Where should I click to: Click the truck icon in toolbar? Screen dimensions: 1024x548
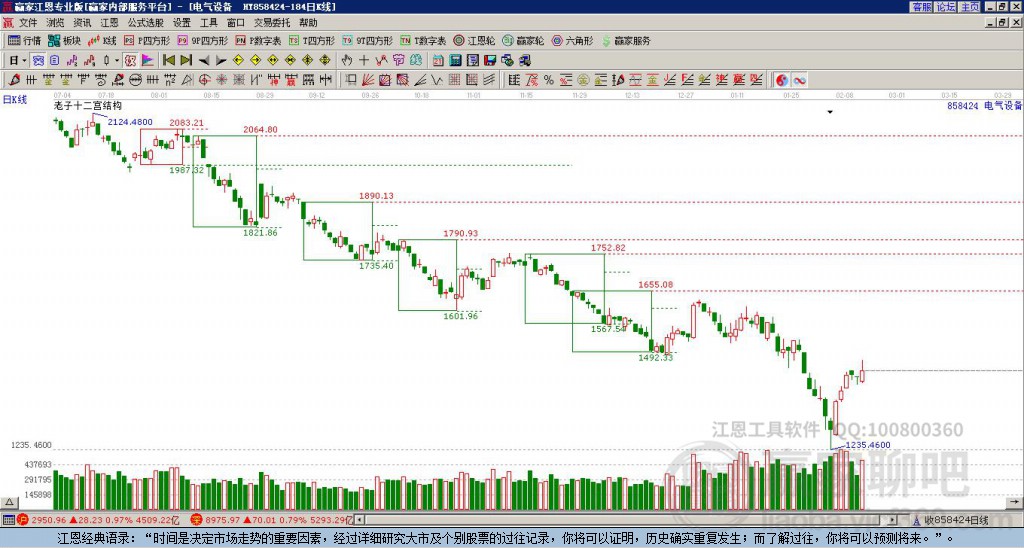click(524, 61)
